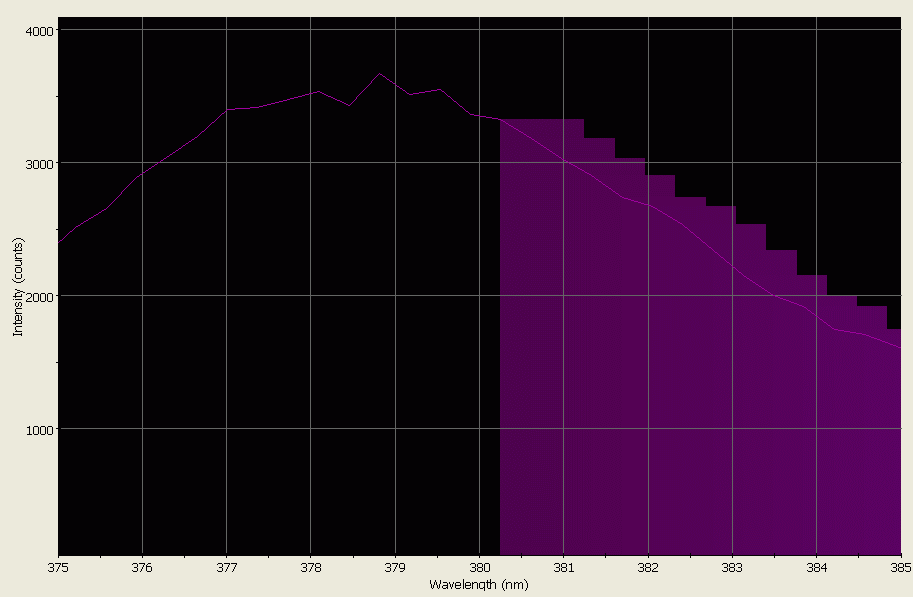Click the 4000 intensity tick label
This screenshot has width=913, height=597.
pyautogui.click(x=37, y=30)
